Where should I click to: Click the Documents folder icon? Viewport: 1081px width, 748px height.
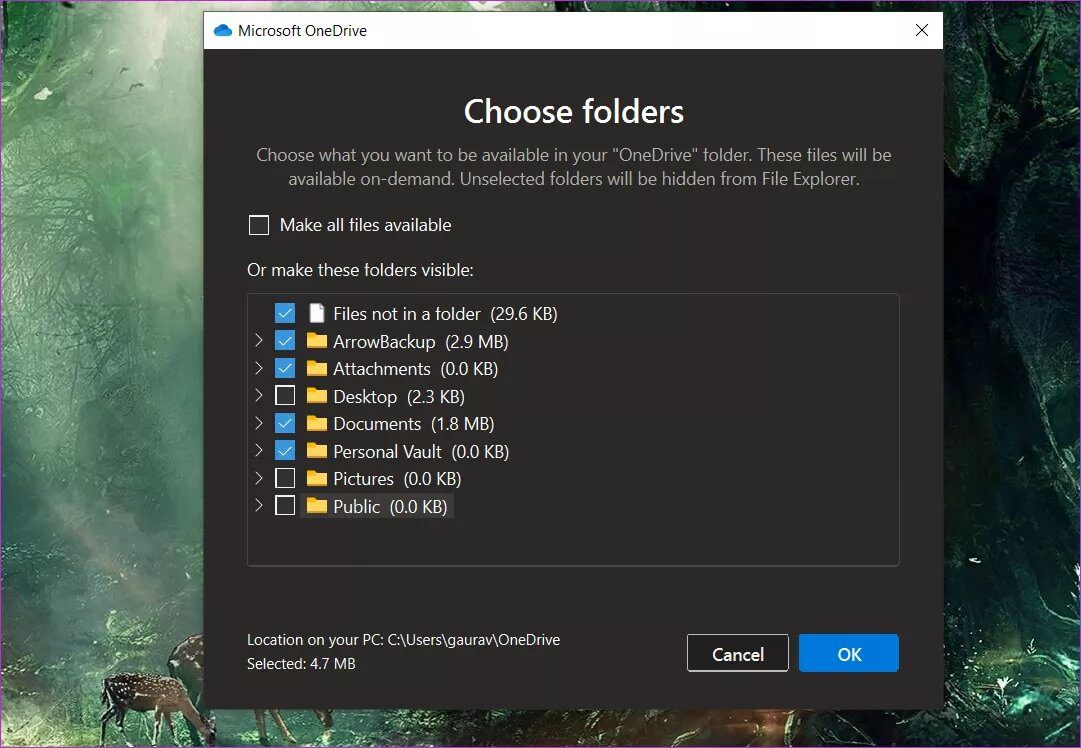click(316, 423)
